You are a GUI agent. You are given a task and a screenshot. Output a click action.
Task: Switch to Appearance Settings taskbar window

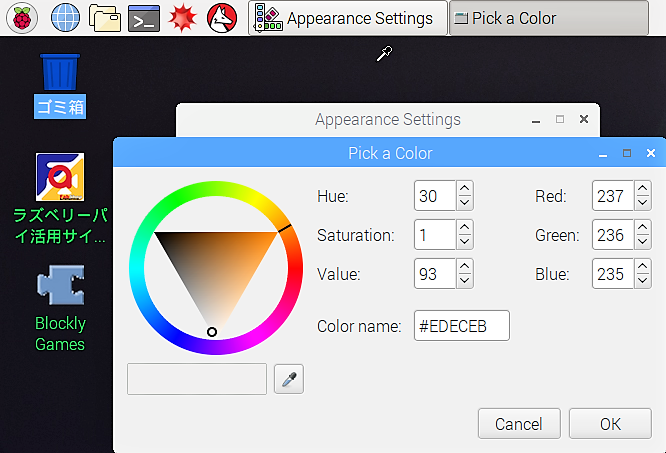pos(348,18)
